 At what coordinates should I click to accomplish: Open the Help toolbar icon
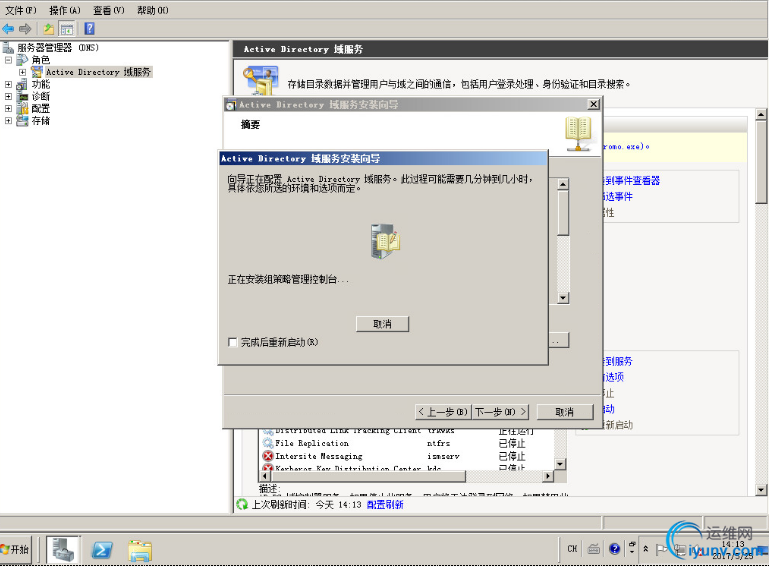pyautogui.click(x=89, y=28)
